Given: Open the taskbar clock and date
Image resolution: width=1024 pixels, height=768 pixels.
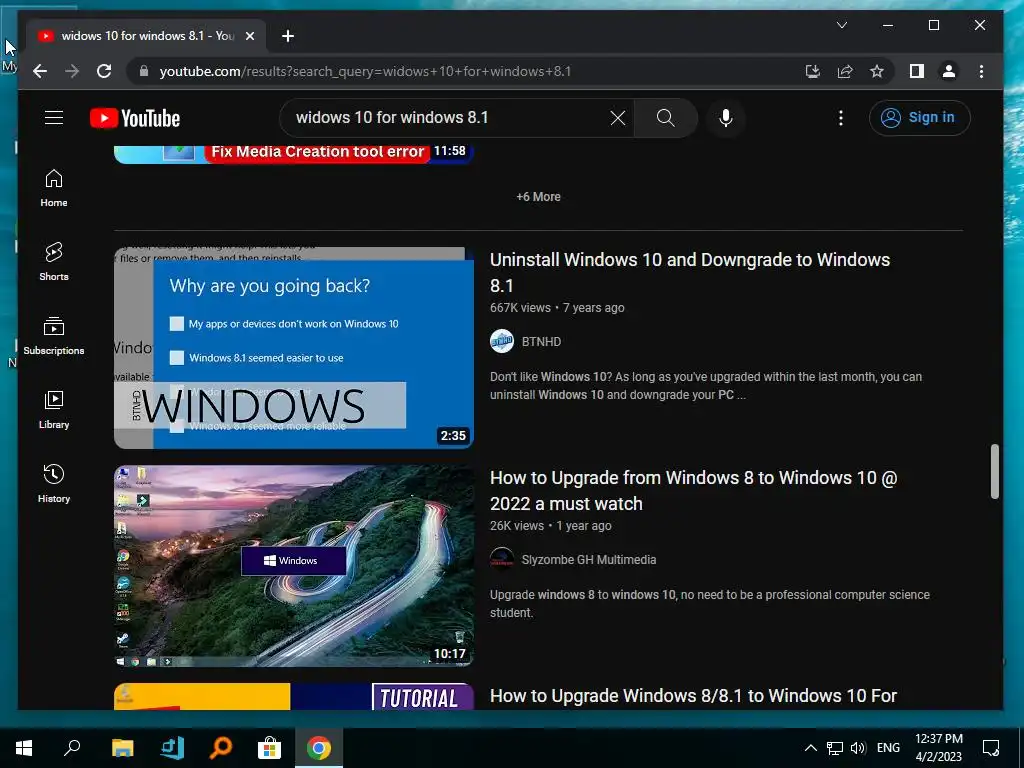Looking at the screenshot, I should click(938, 748).
